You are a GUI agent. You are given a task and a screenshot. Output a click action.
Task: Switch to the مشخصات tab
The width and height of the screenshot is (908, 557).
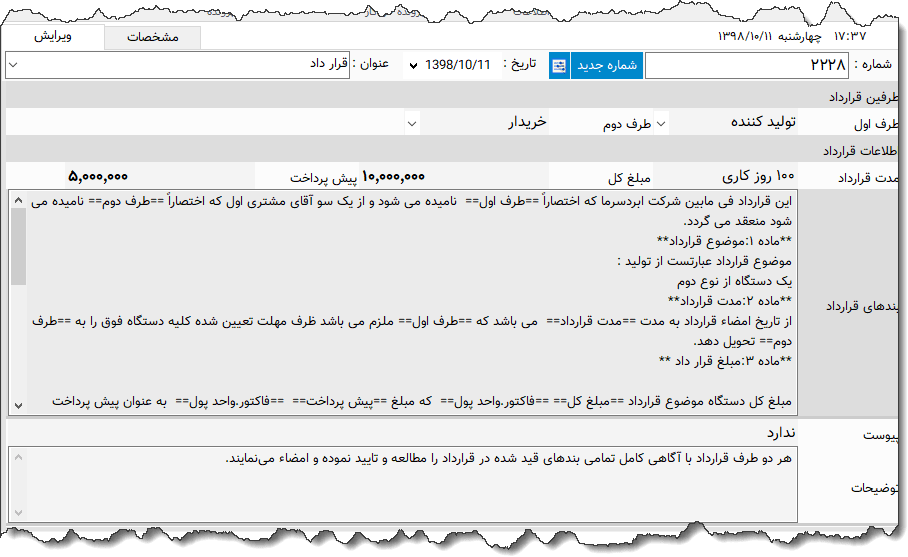click(153, 37)
